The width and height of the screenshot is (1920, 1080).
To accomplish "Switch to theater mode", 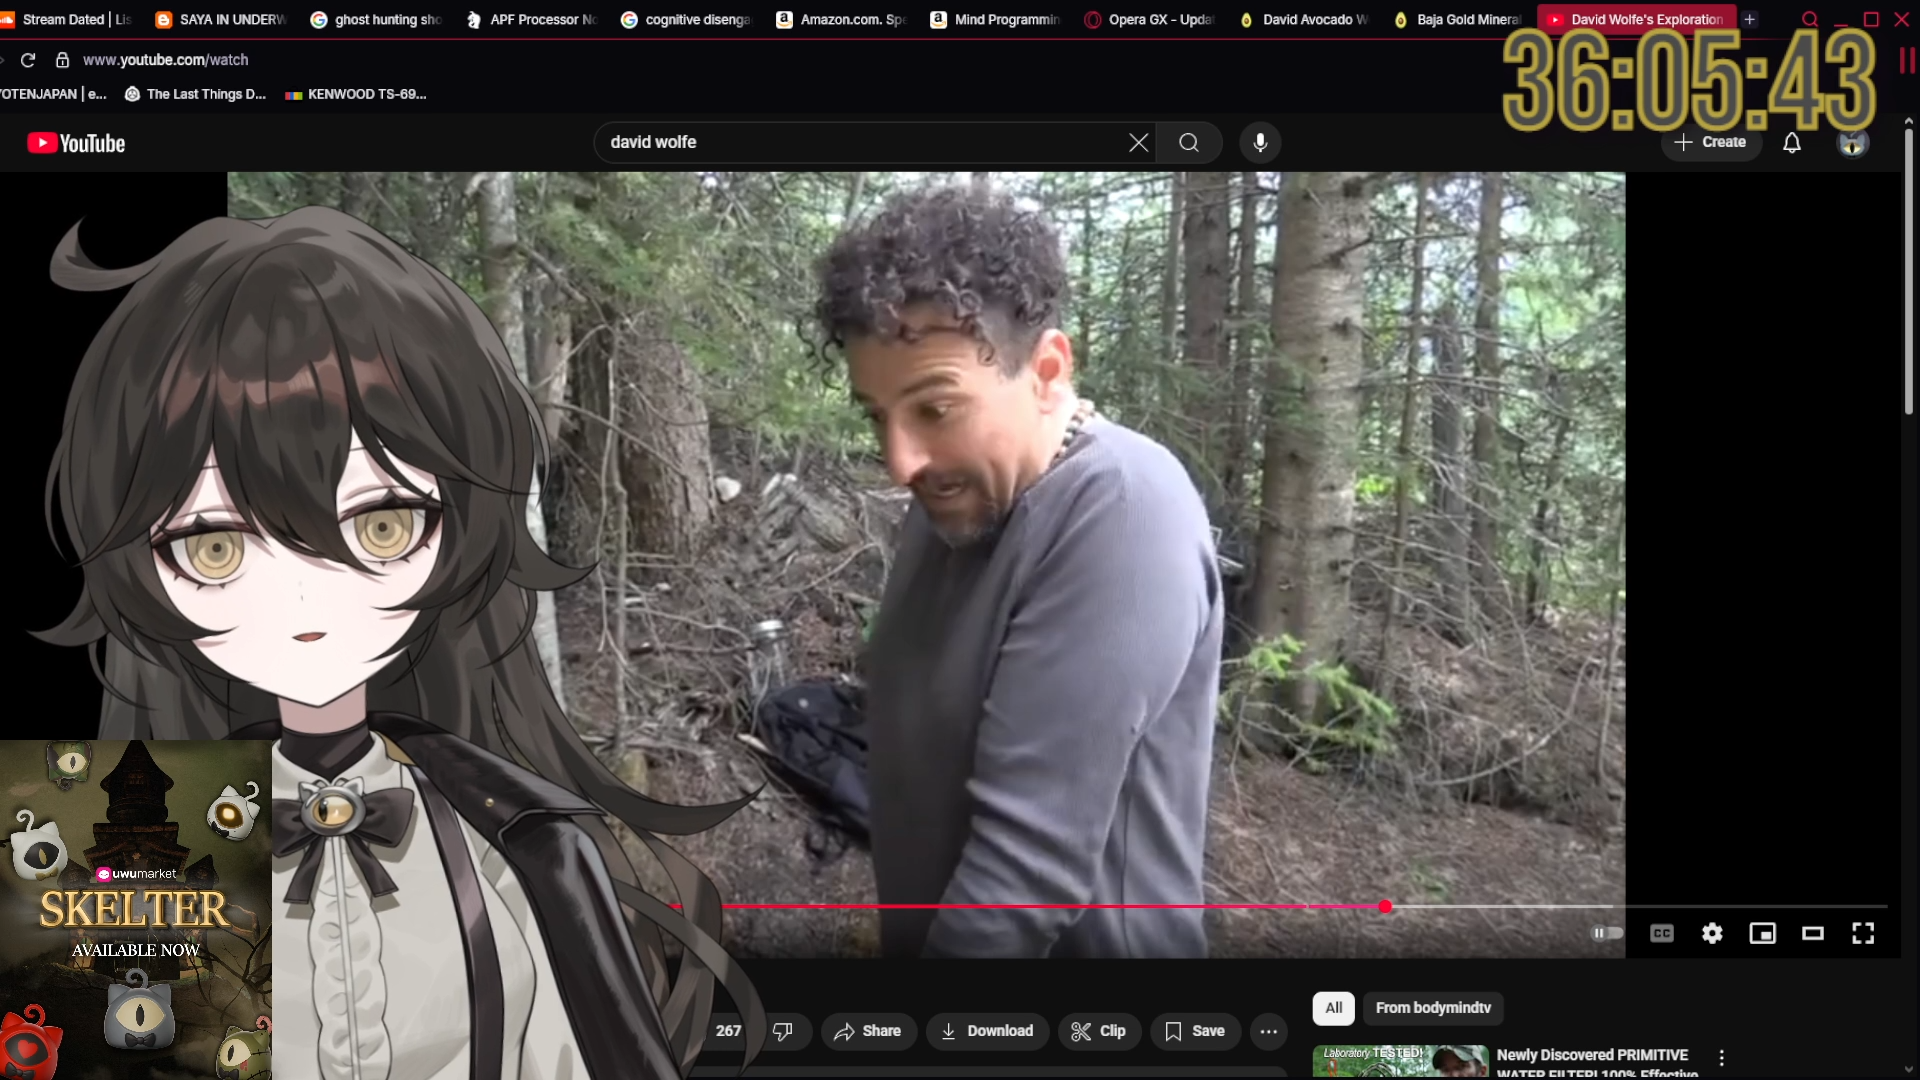I will (1812, 933).
